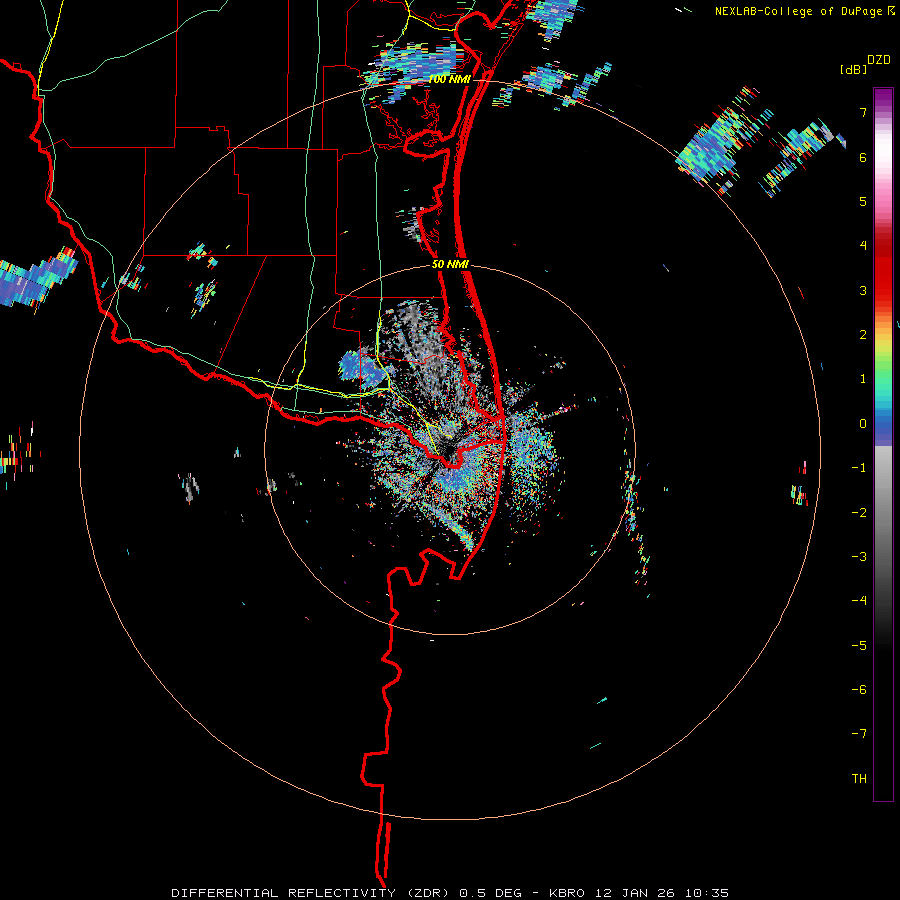
Task: Click the -6 dB tick label
Action: click(x=859, y=690)
